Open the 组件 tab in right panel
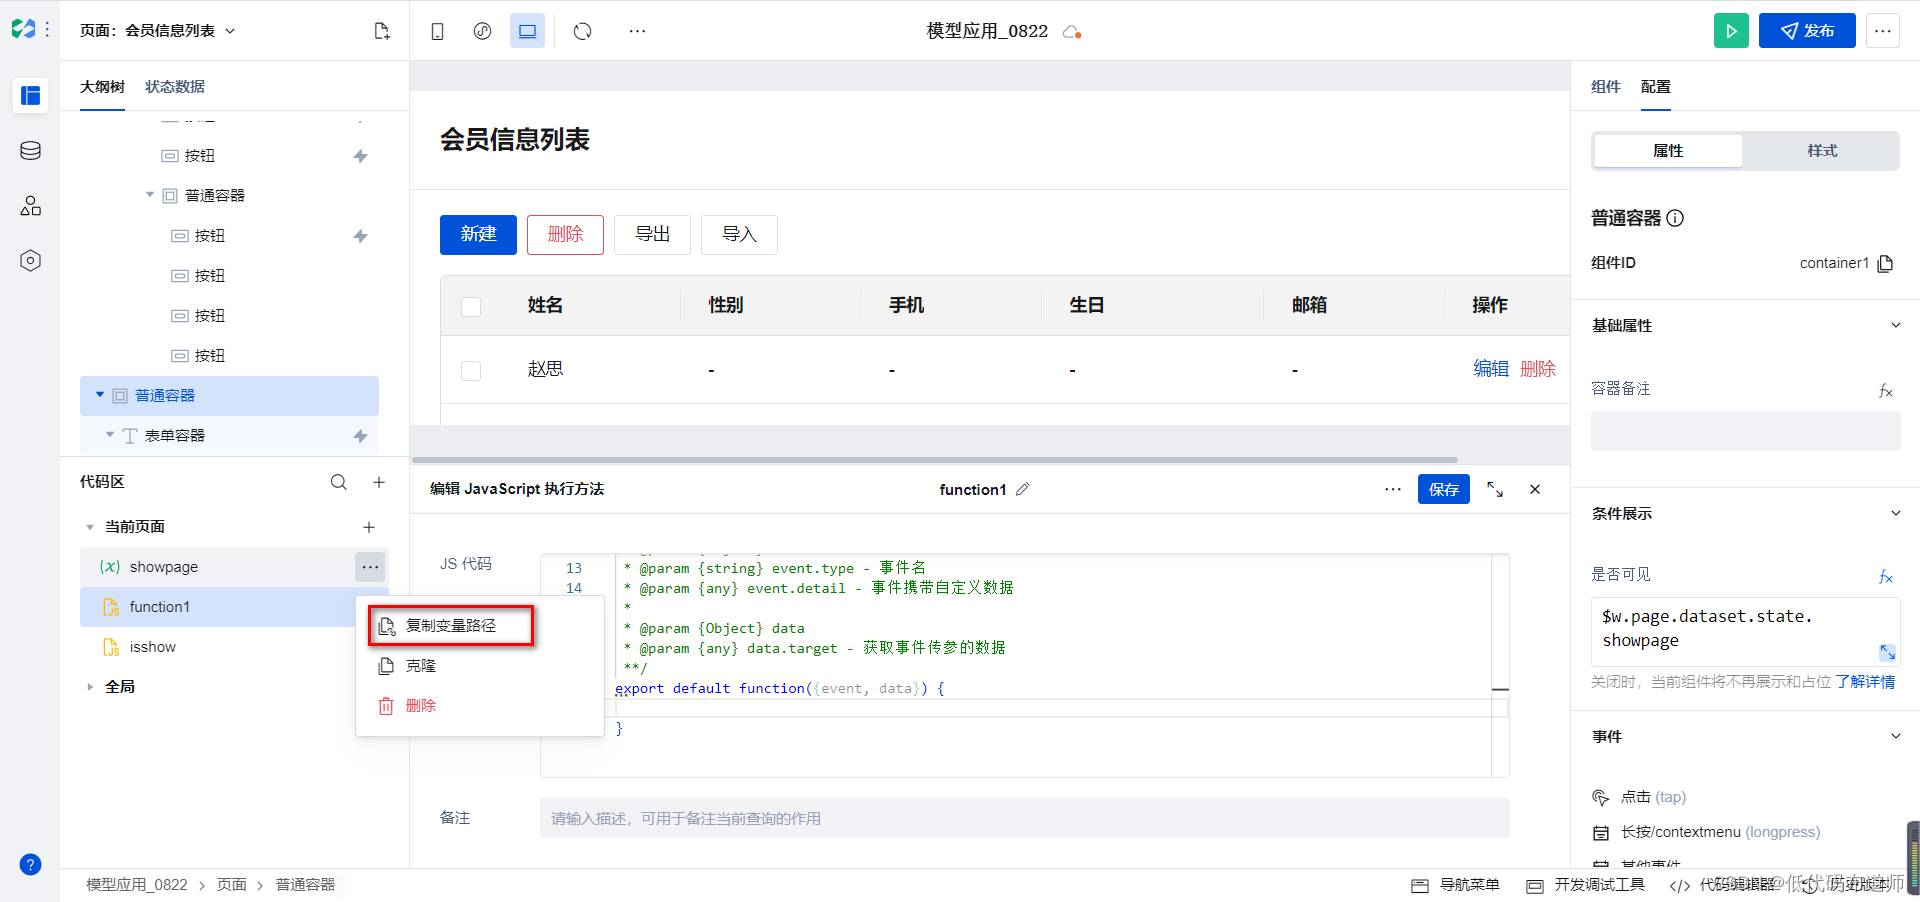The height and width of the screenshot is (902, 1920). pyautogui.click(x=1606, y=87)
